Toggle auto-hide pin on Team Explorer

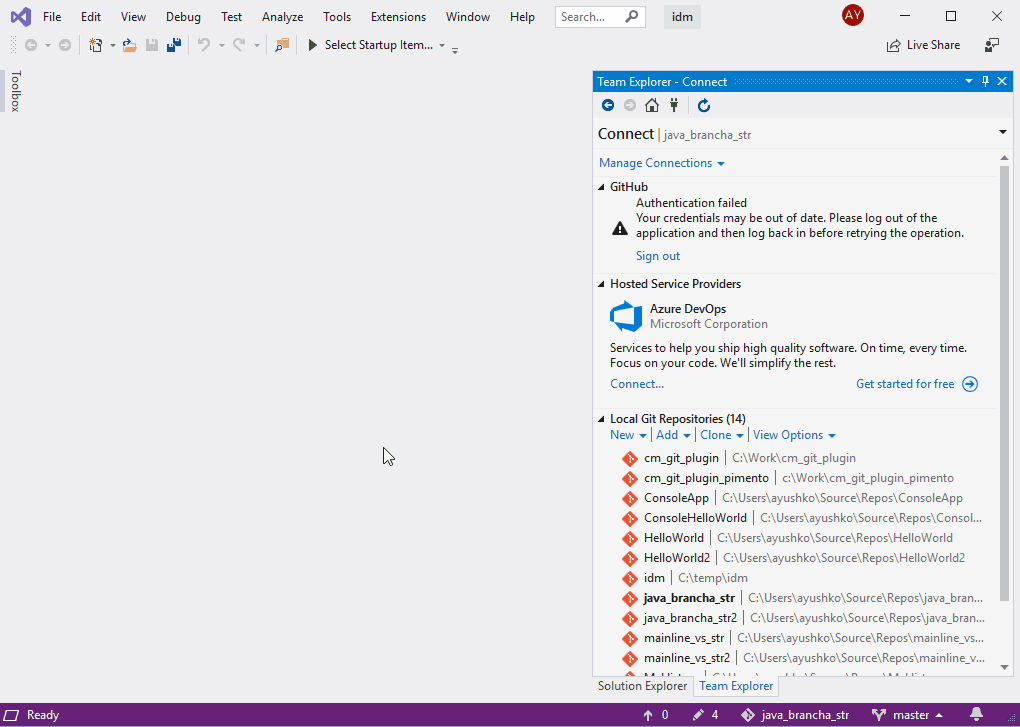[986, 81]
